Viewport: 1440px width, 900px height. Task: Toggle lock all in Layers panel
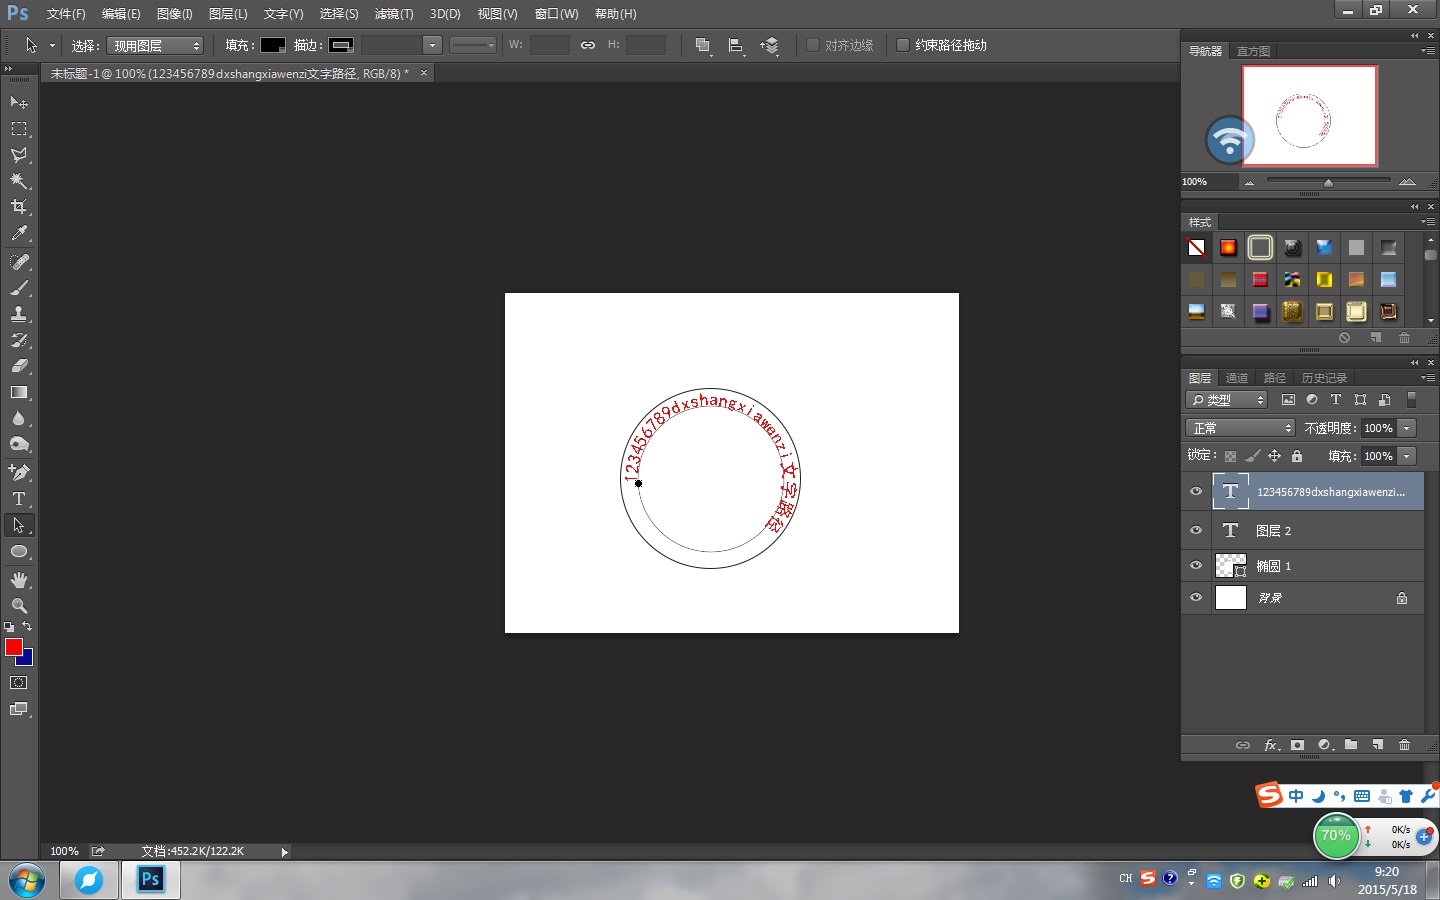(1297, 456)
